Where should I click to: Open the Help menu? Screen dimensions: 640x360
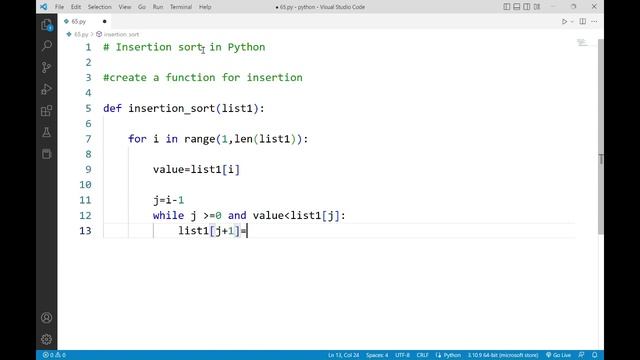(x=205, y=7)
